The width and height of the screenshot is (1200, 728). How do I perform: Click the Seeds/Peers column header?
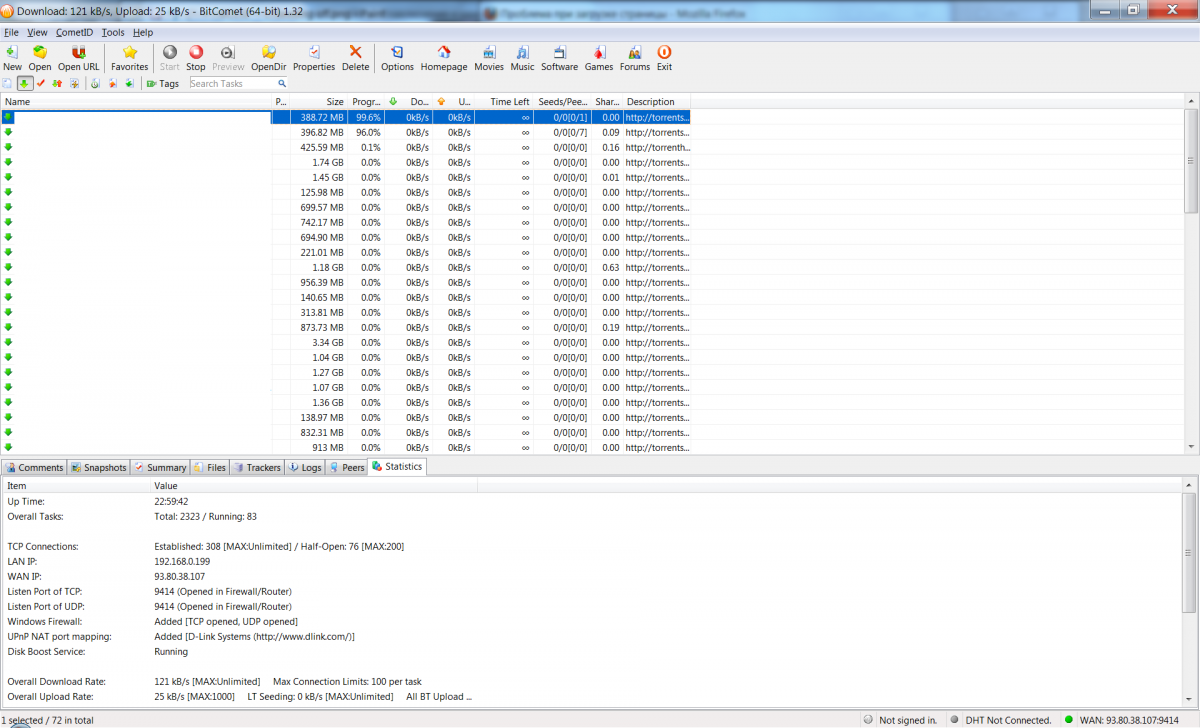563,102
